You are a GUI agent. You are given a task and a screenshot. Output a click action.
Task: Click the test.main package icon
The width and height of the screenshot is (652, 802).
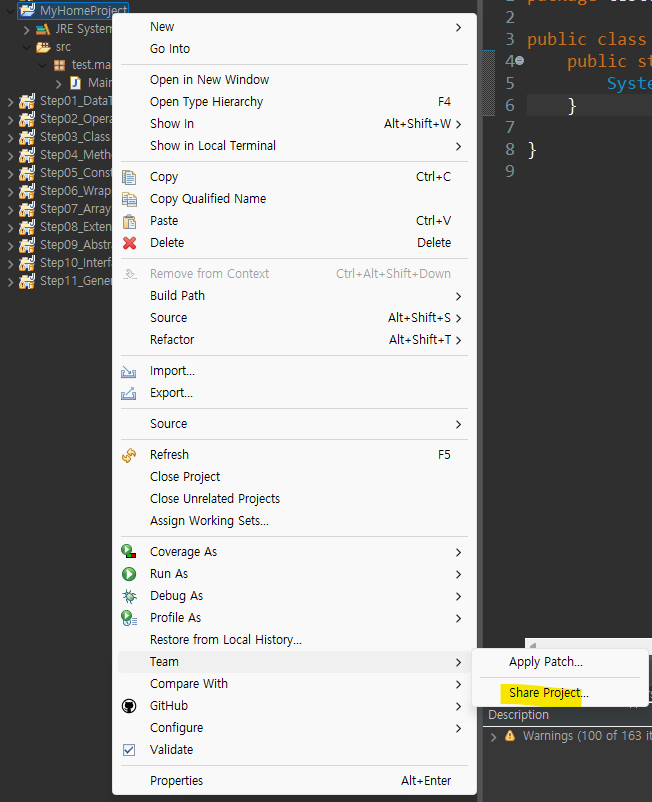pyautogui.click(x=59, y=65)
